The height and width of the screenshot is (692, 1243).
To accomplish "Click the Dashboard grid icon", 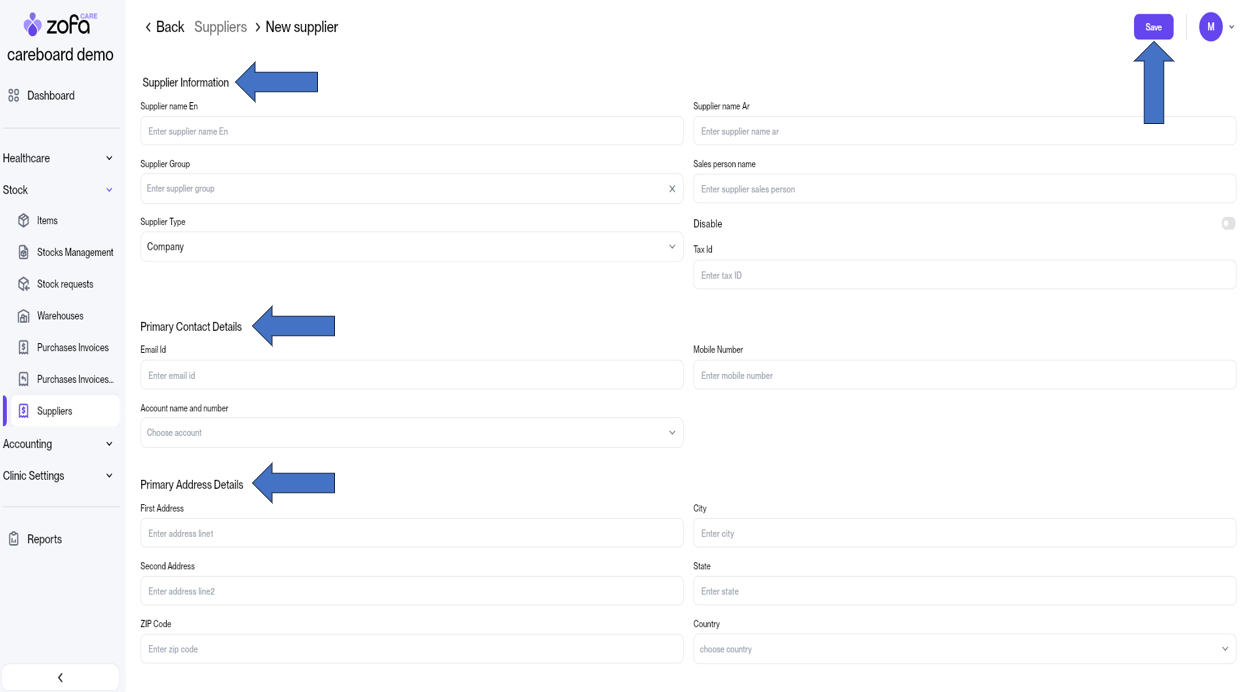I will pos(14,96).
